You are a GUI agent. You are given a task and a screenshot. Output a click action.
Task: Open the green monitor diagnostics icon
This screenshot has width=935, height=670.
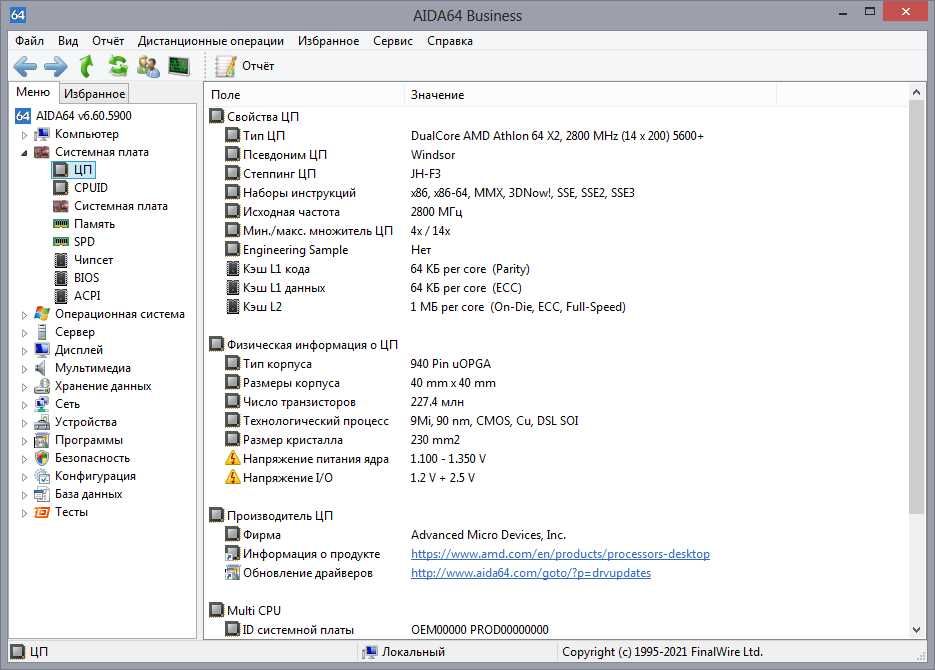179,66
